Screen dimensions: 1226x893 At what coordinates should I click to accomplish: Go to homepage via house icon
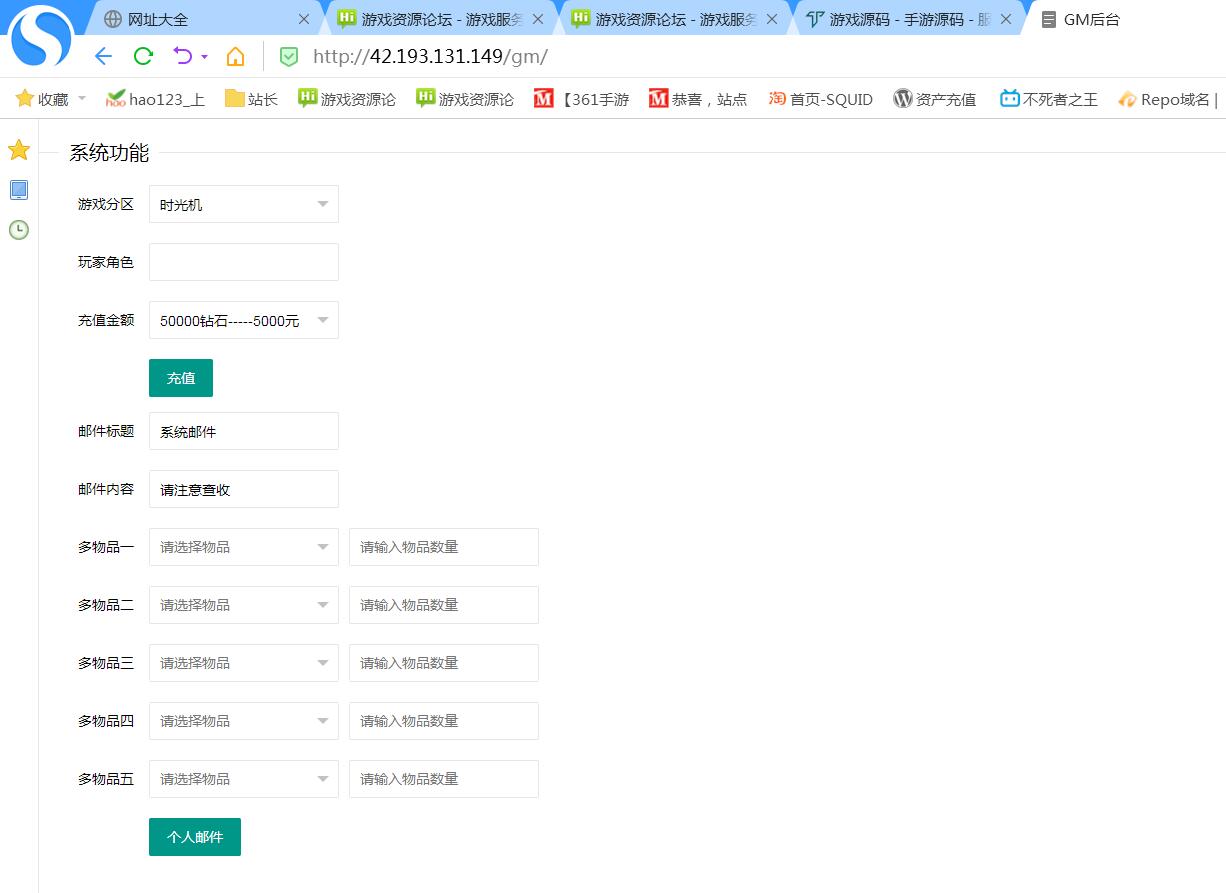(235, 56)
